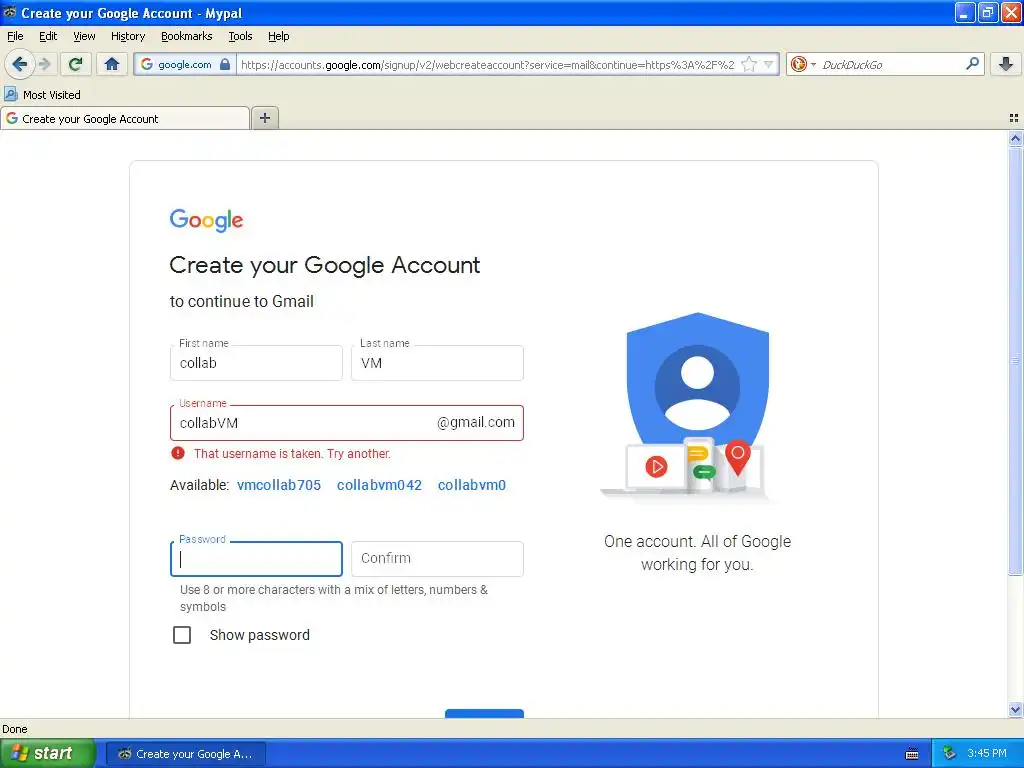Go back with the browser Back arrow
The height and width of the screenshot is (768, 1024).
(x=19, y=64)
